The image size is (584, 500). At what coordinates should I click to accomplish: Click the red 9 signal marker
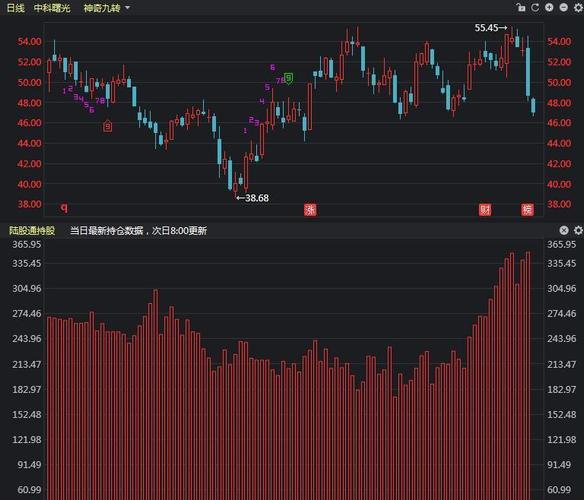click(x=108, y=126)
